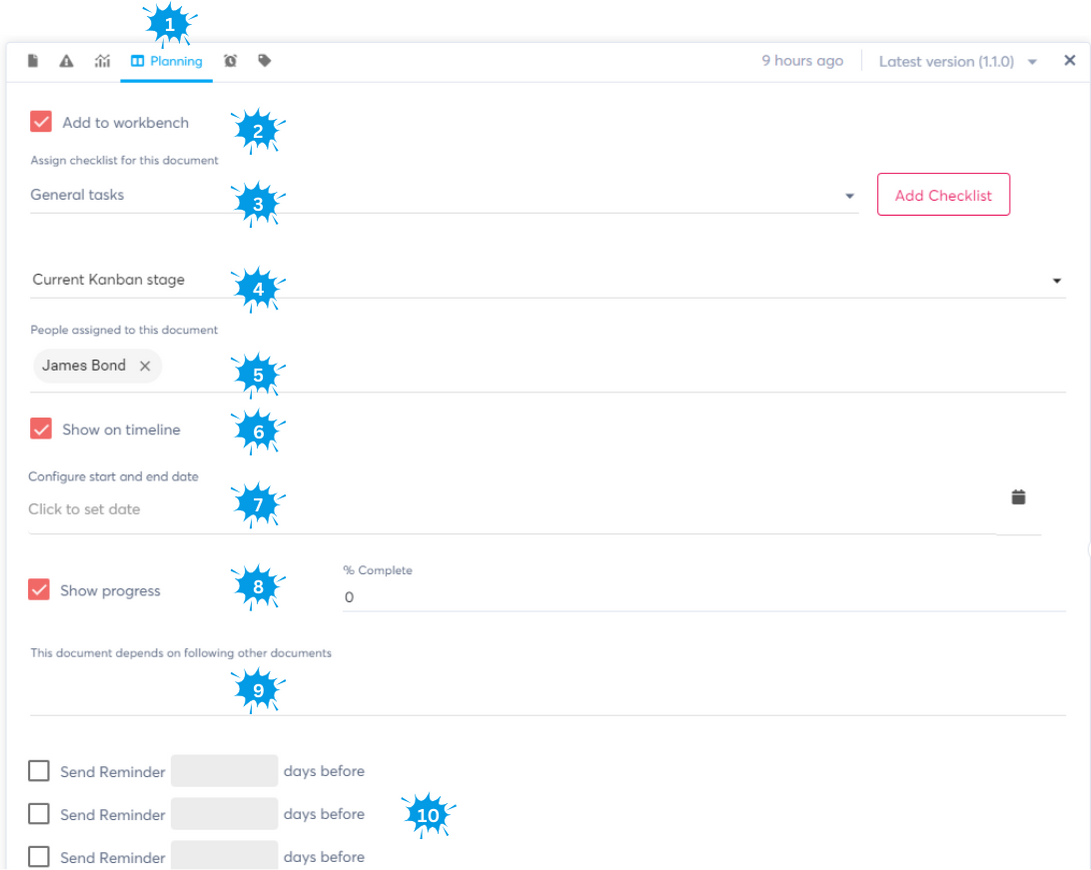Open the warning triangle tab icon
The height and width of the screenshot is (870, 1091).
click(x=67, y=61)
